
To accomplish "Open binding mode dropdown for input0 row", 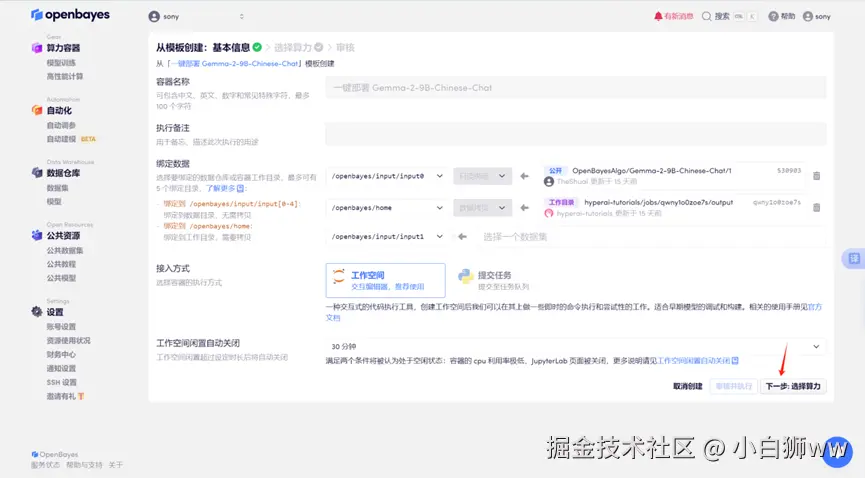I will click(483, 176).
